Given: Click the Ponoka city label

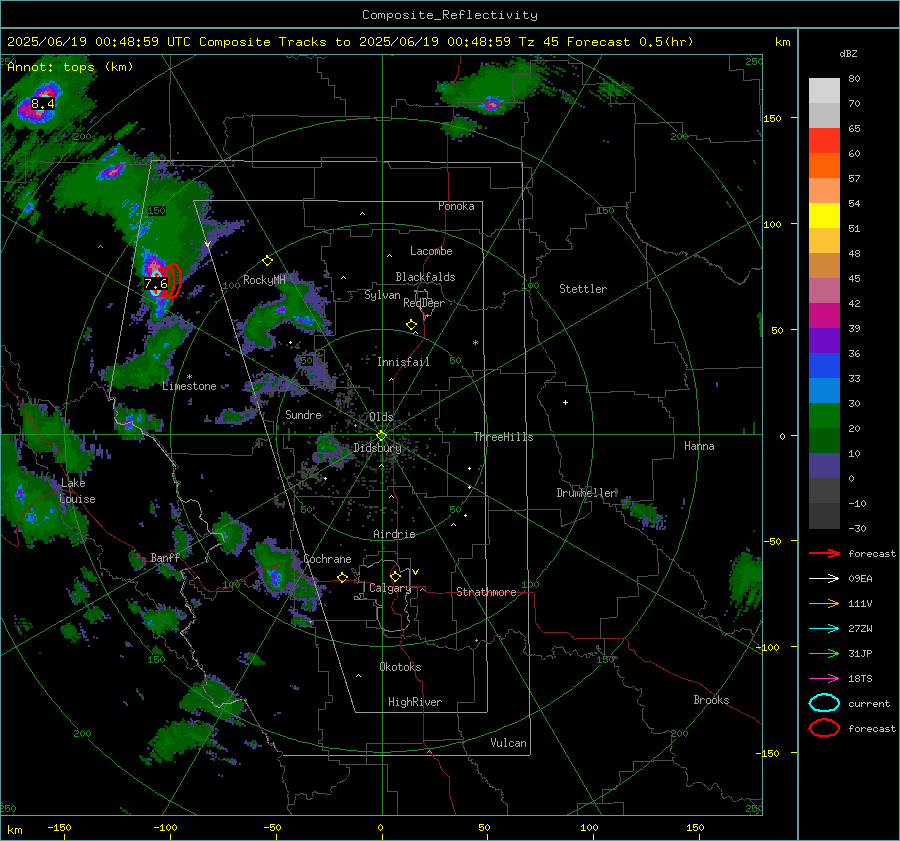Looking at the screenshot, I should click(x=456, y=207).
